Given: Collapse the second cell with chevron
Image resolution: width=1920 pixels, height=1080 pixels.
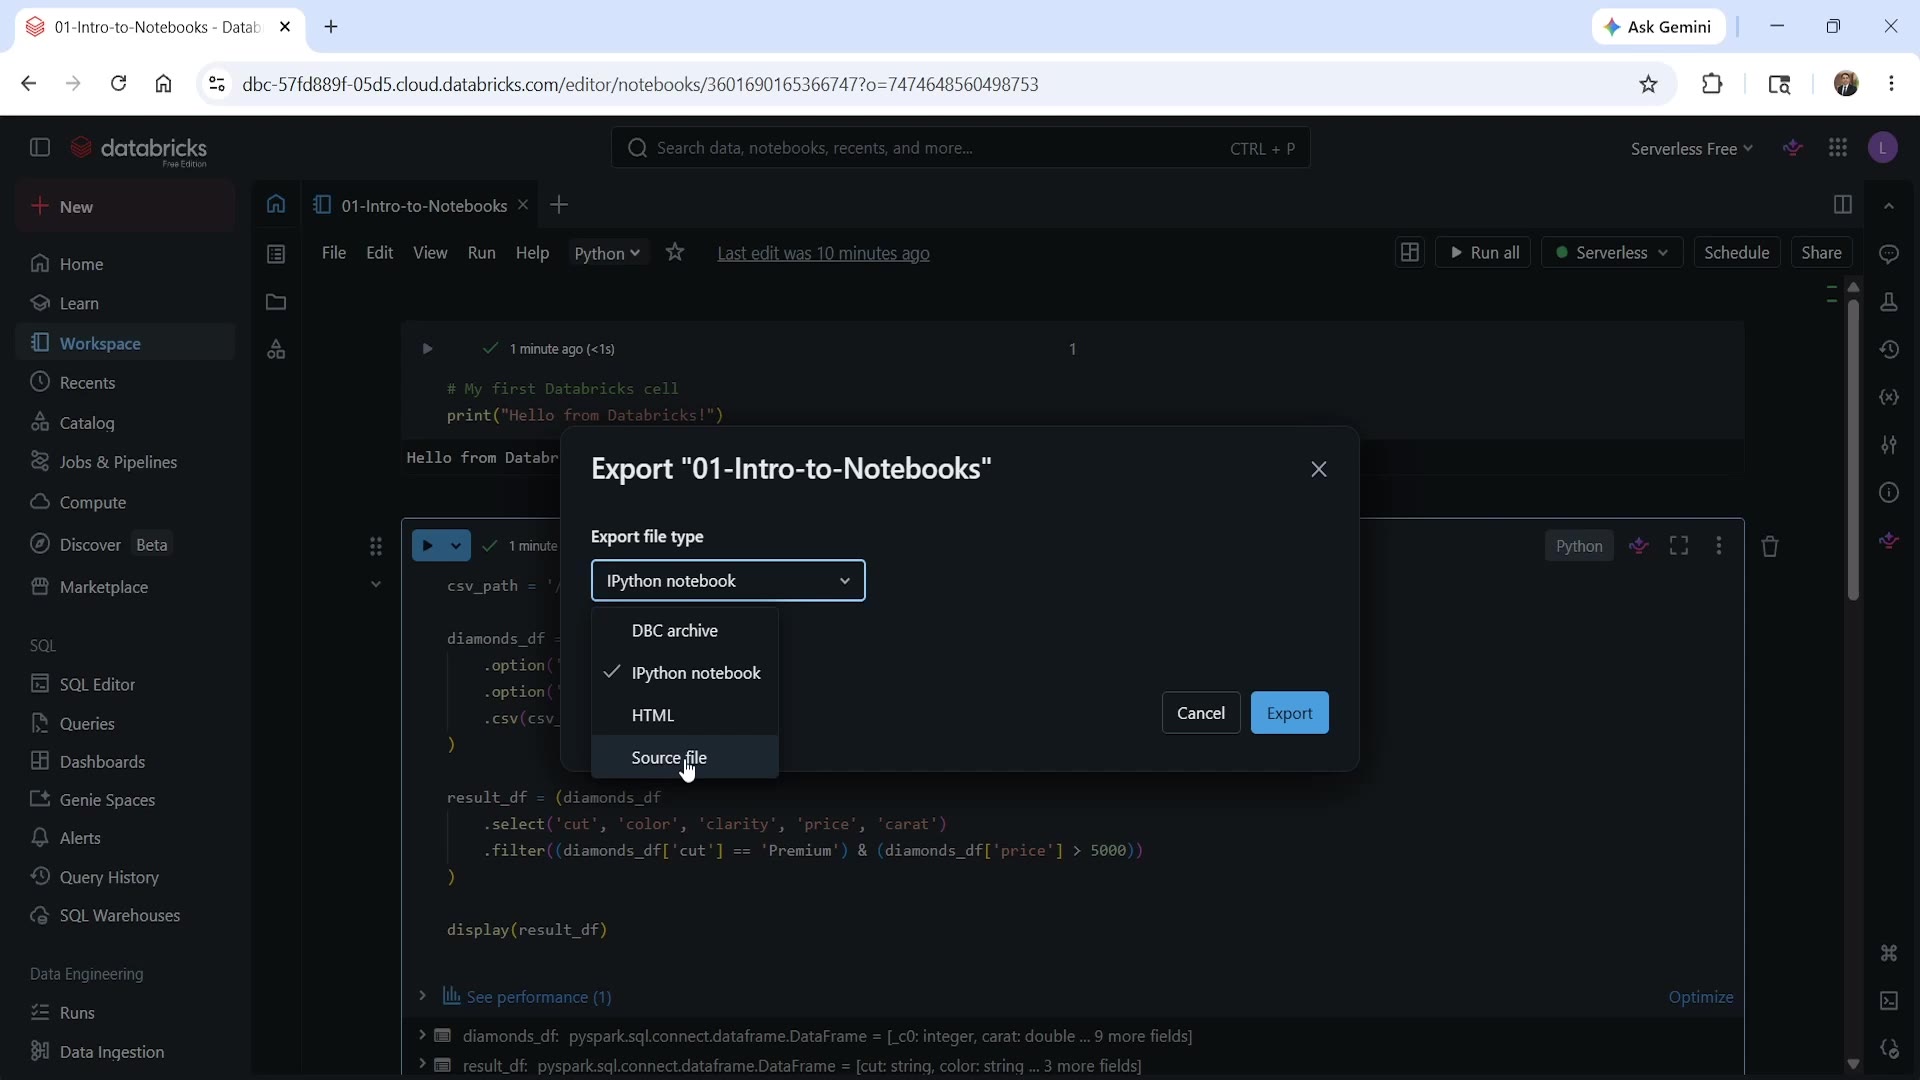Looking at the screenshot, I should pos(376,585).
